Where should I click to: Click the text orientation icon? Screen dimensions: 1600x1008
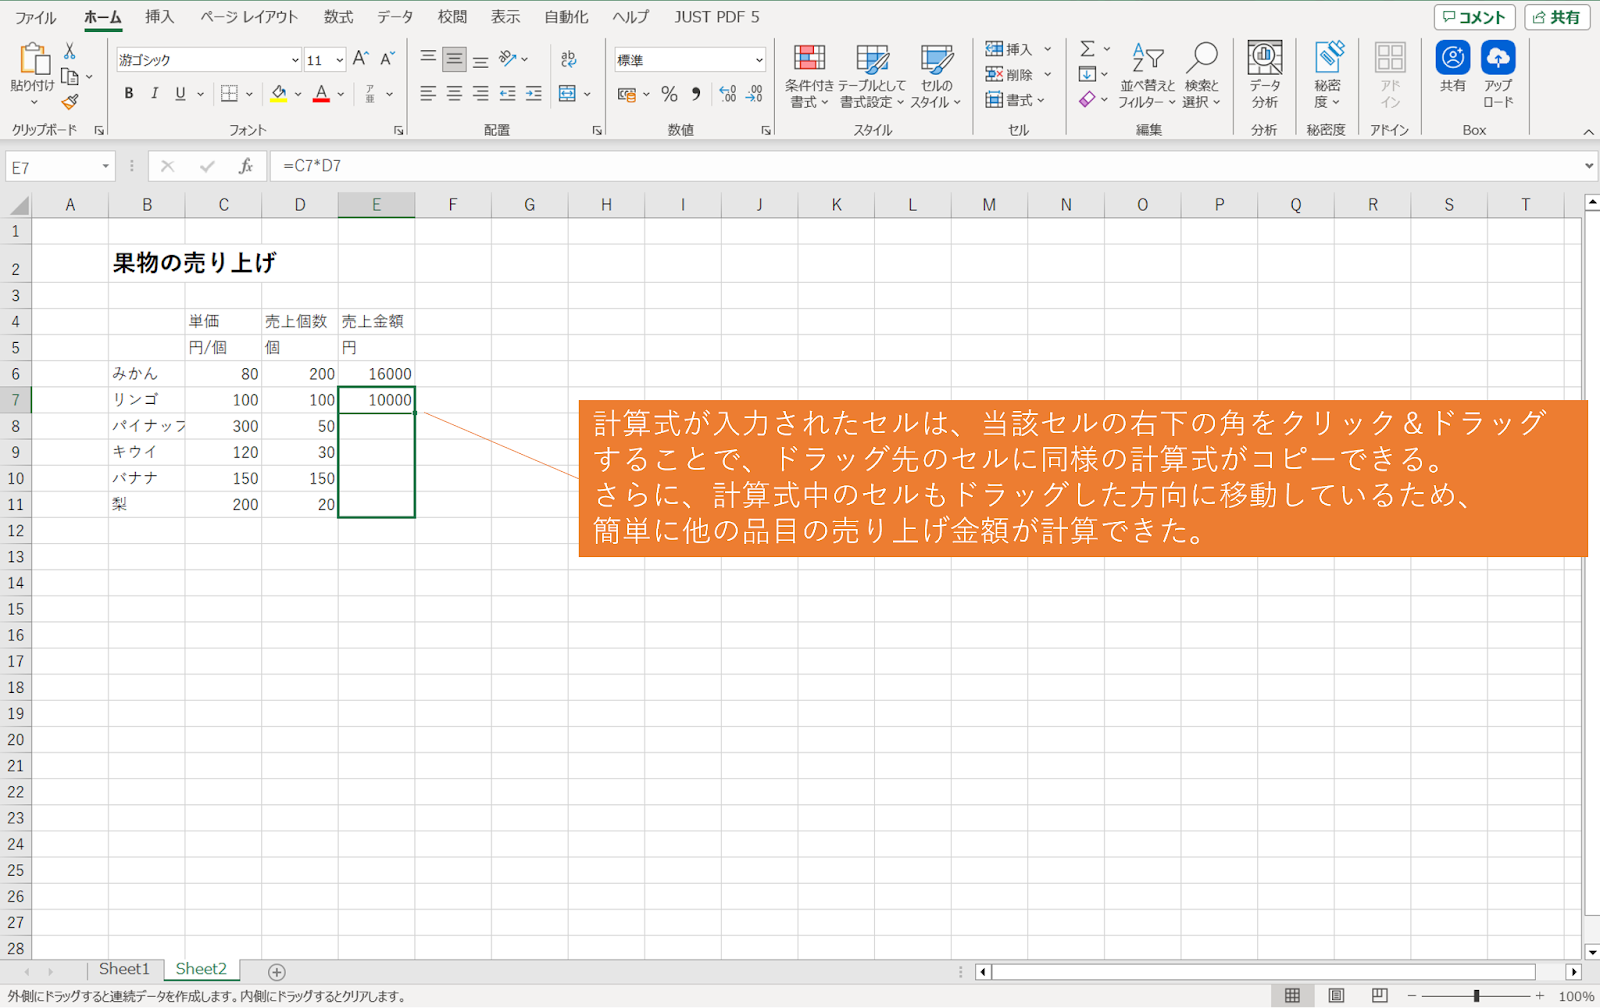[x=508, y=59]
